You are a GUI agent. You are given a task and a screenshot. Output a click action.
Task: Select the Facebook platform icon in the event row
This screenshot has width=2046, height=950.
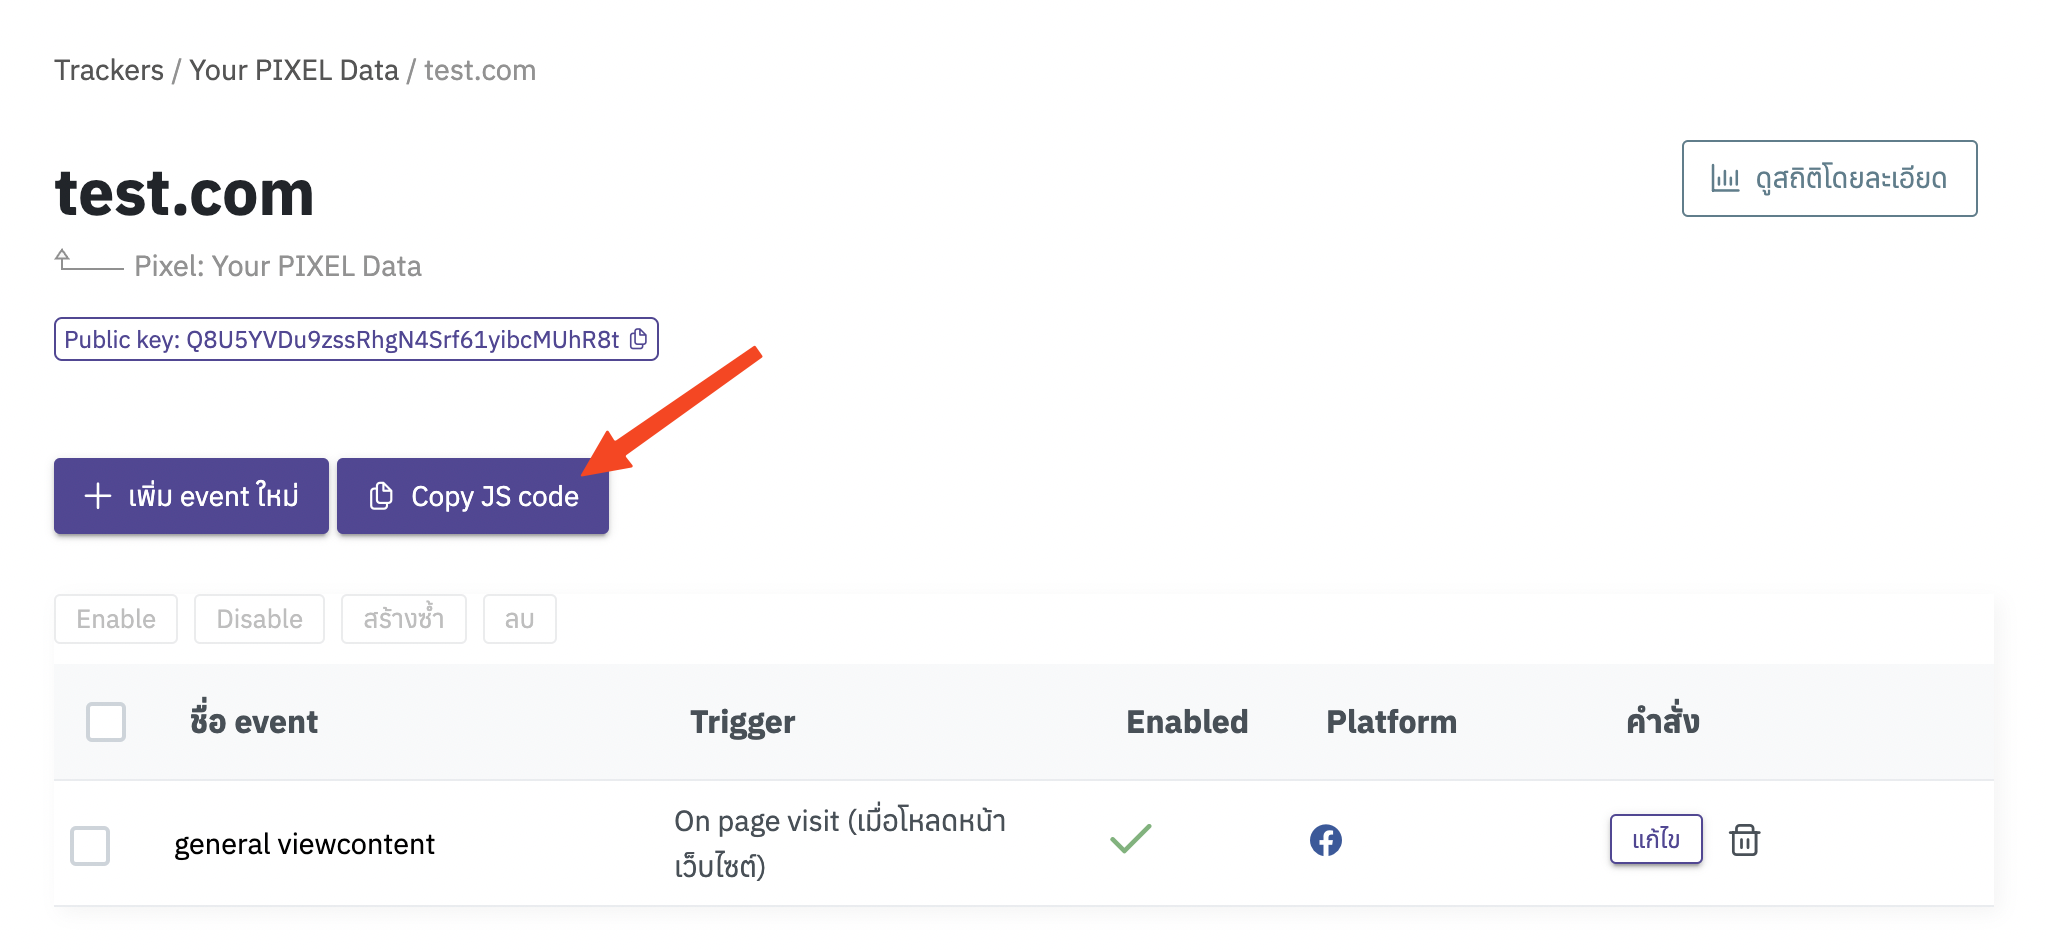click(1327, 841)
